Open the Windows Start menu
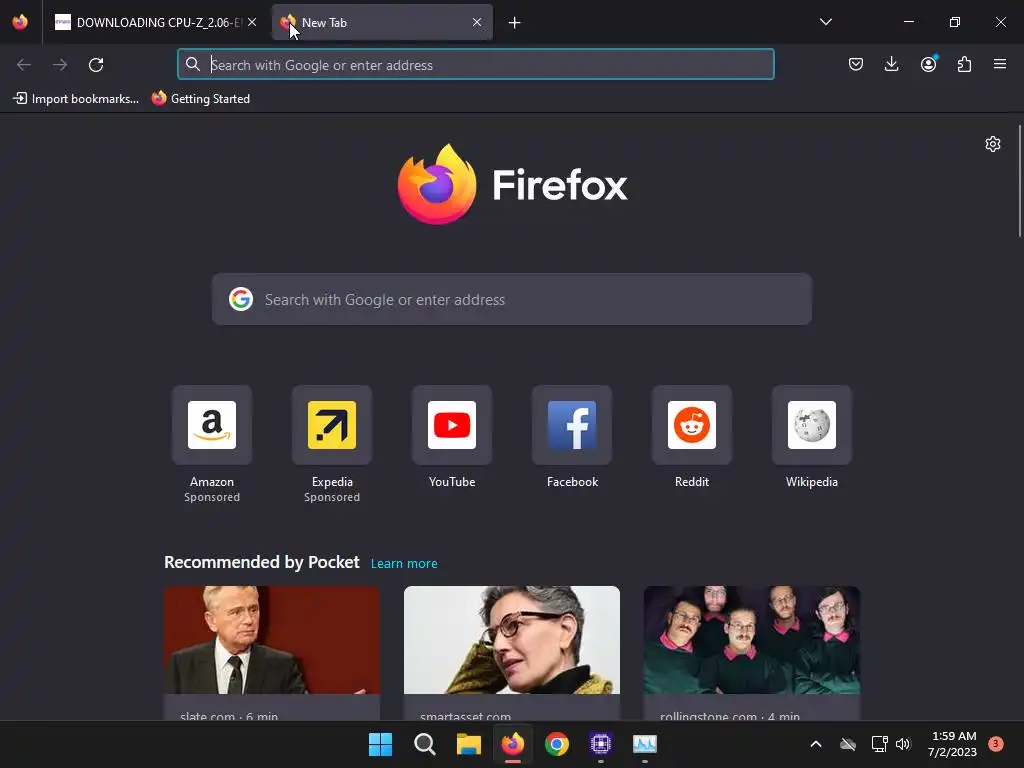The image size is (1024, 768). tap(380, 744)
